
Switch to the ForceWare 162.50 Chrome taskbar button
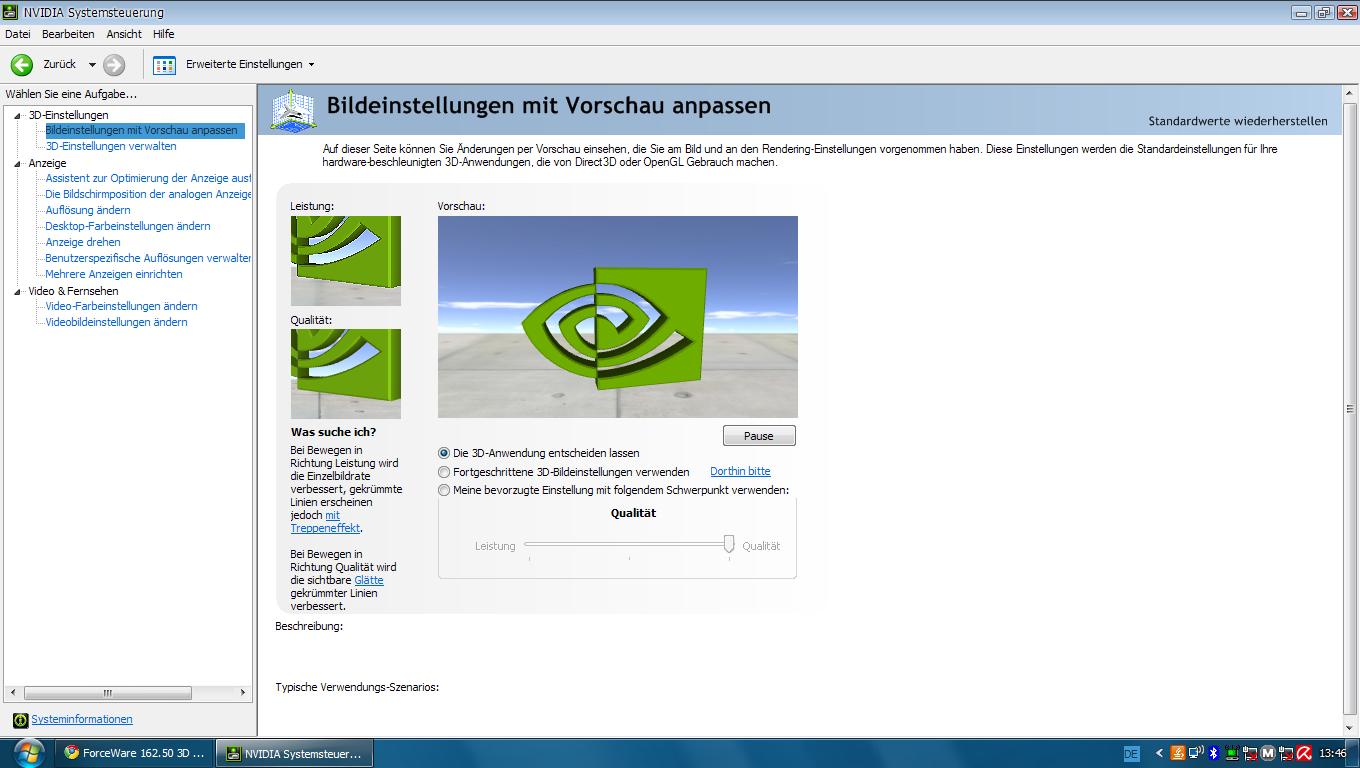[x=135, y=753]
